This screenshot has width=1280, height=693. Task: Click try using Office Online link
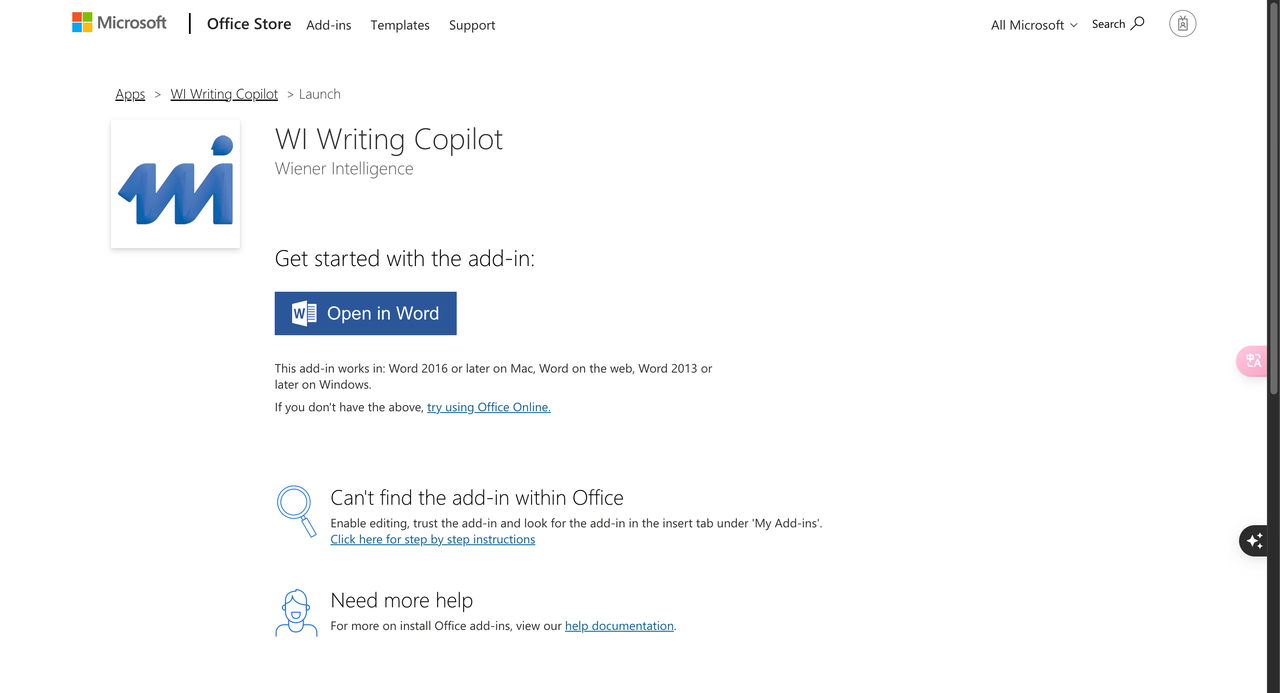[489, 407]
